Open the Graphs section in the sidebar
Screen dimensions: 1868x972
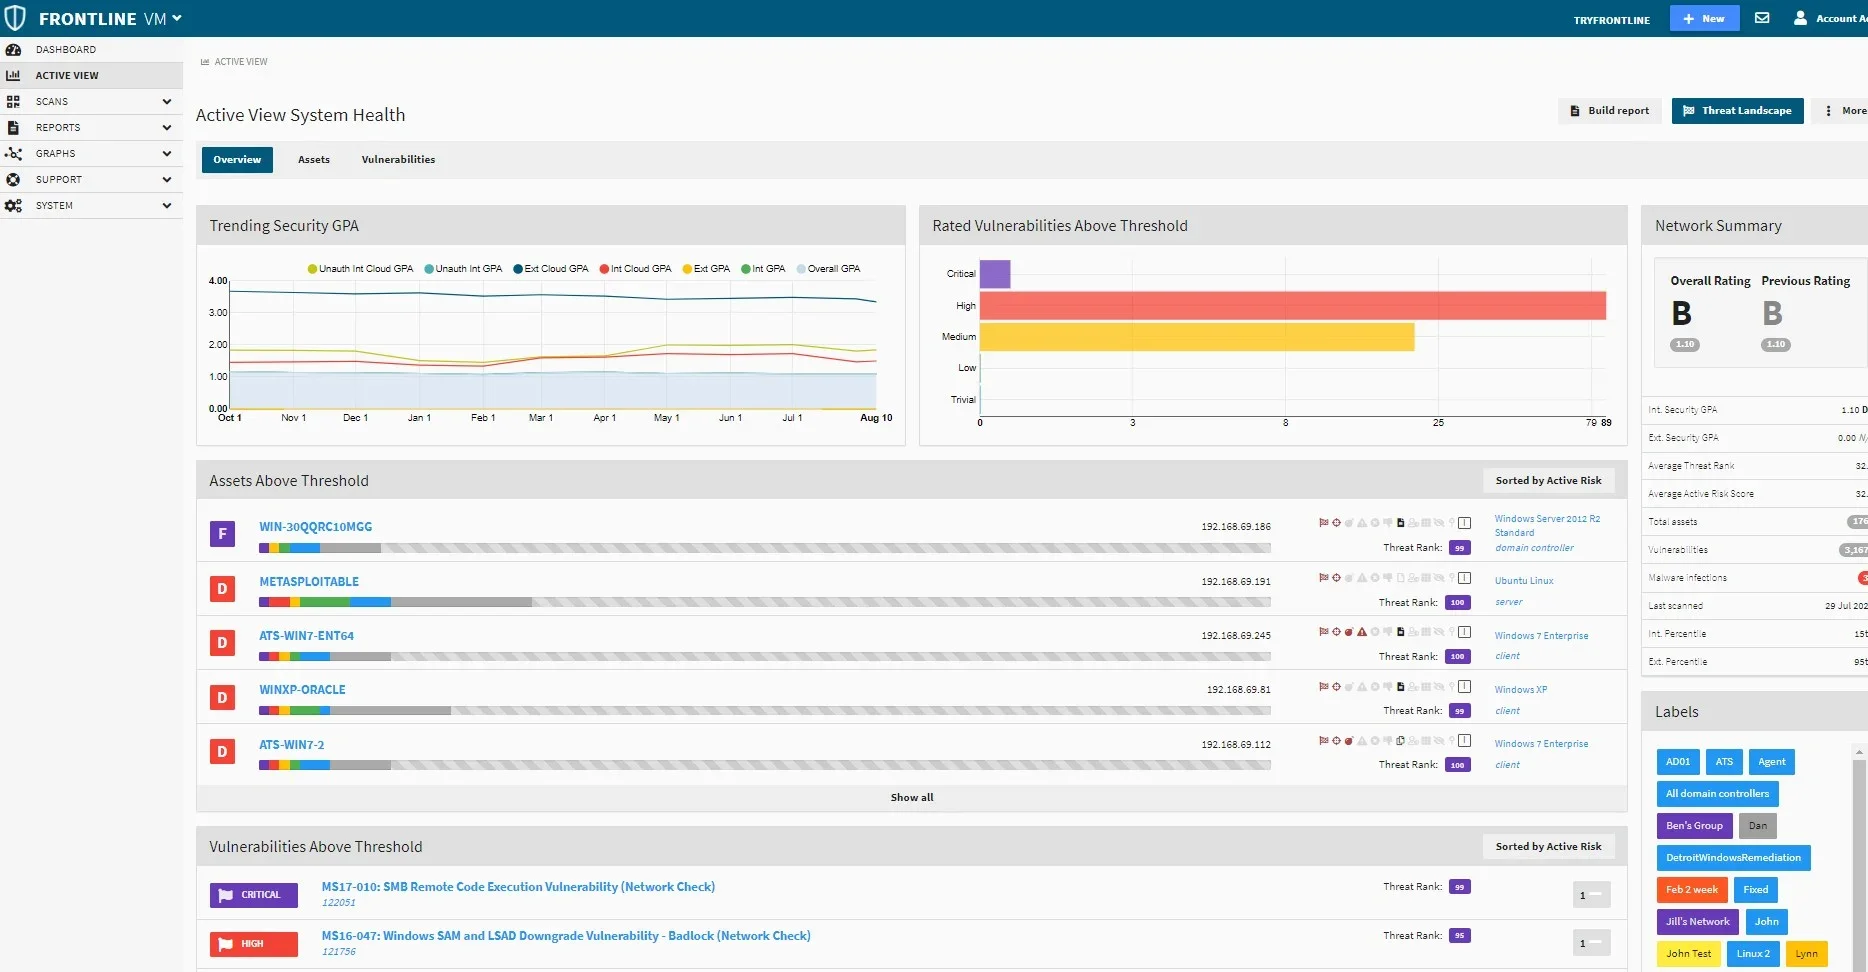pos(57,153)
